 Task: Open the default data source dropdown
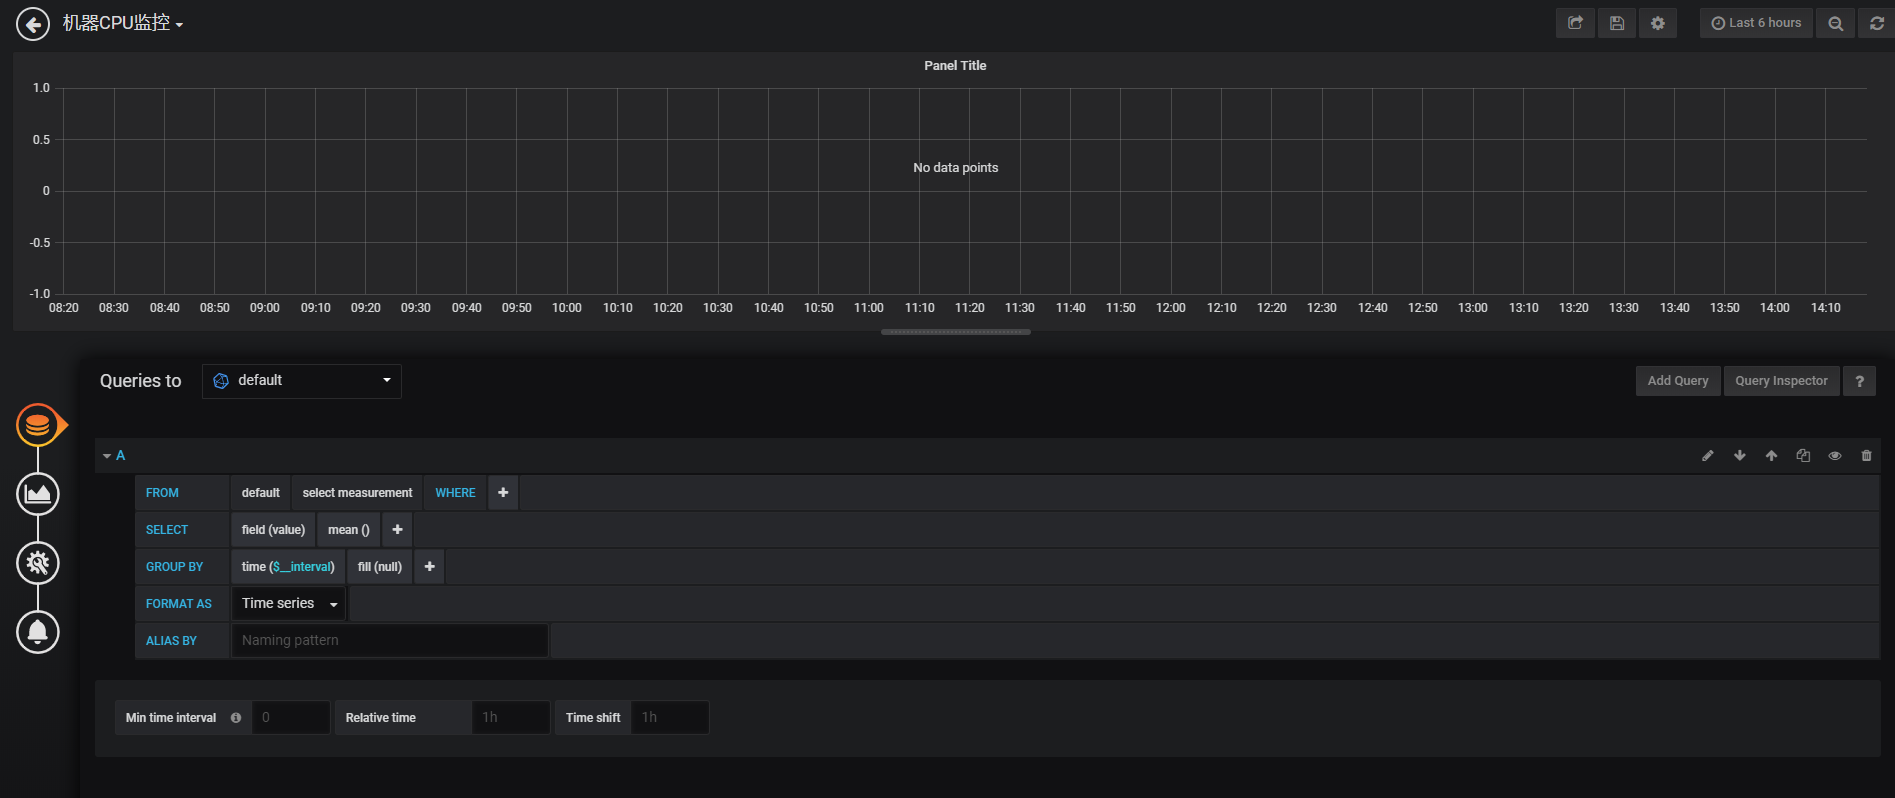(302, 381)
